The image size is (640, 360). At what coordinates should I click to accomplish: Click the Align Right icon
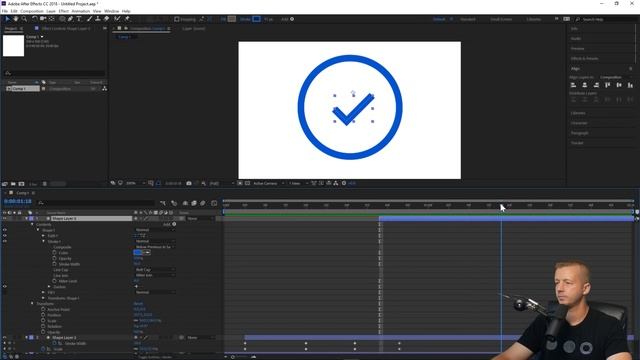(x=596, y=85)
